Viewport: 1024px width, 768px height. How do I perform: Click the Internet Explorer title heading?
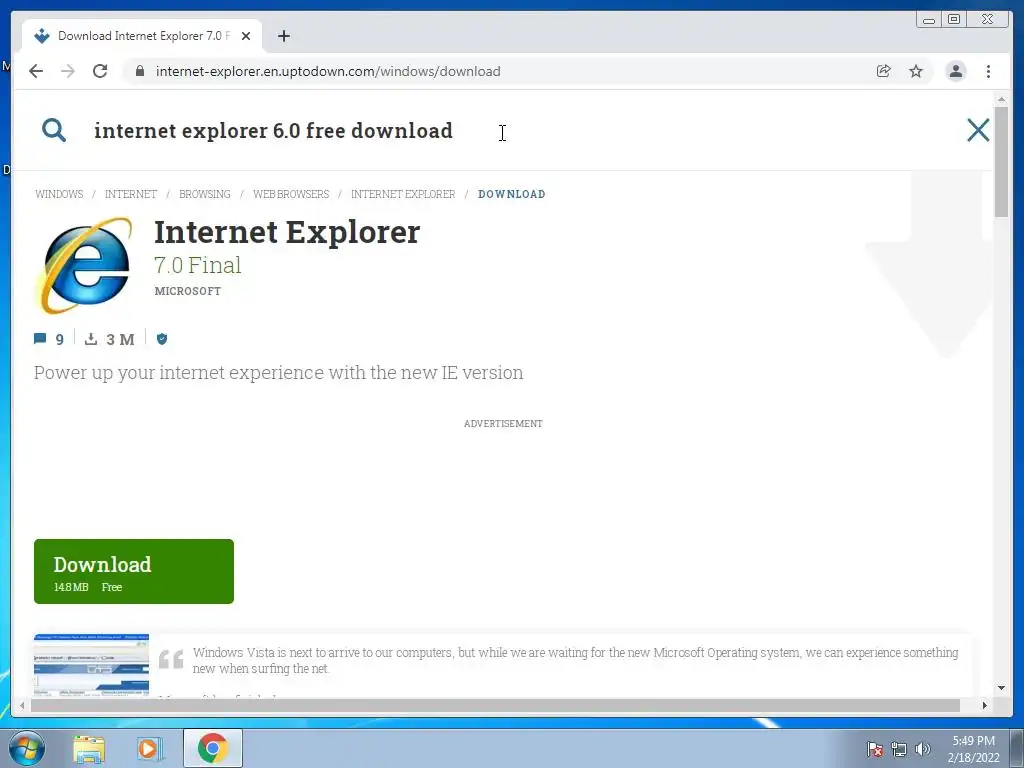287,232
